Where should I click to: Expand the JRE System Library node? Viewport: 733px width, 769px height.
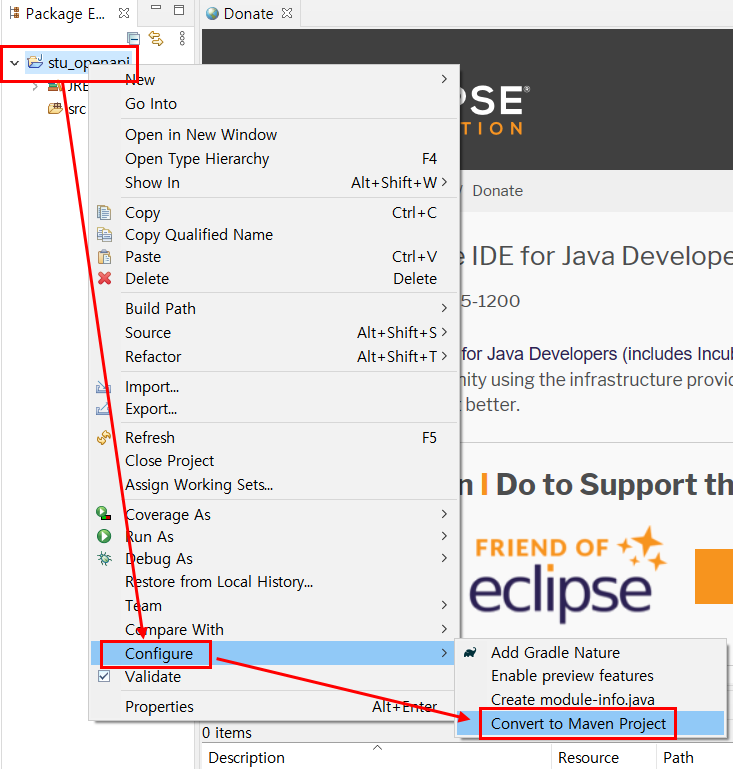(x=35, y=87)
